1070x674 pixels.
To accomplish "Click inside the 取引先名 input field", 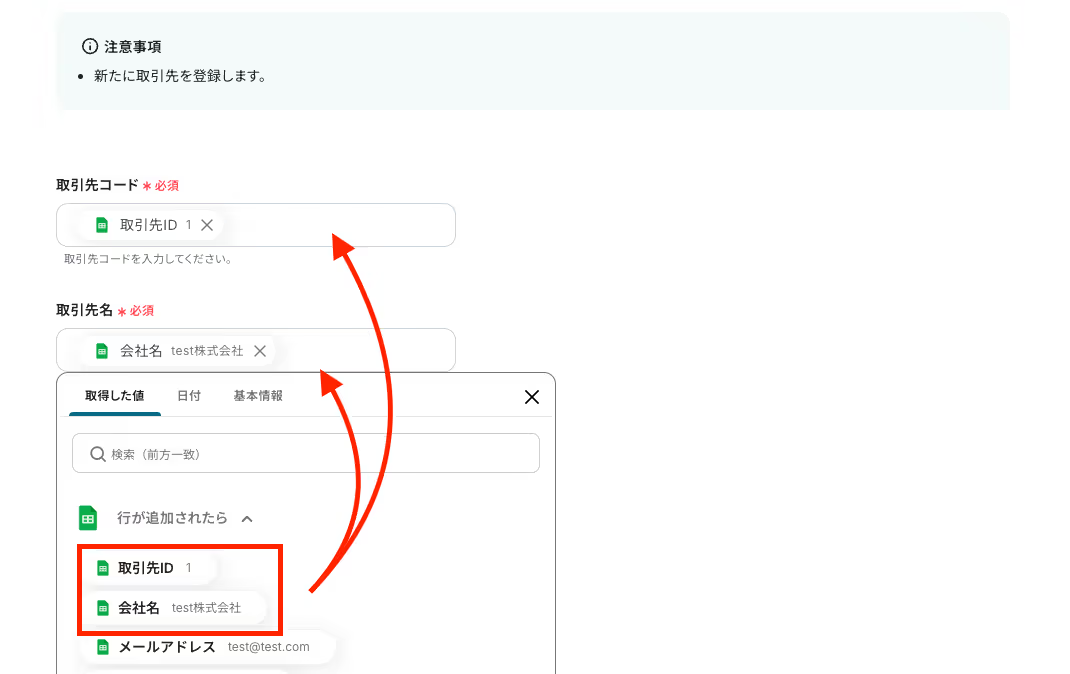I will (255, 350).
